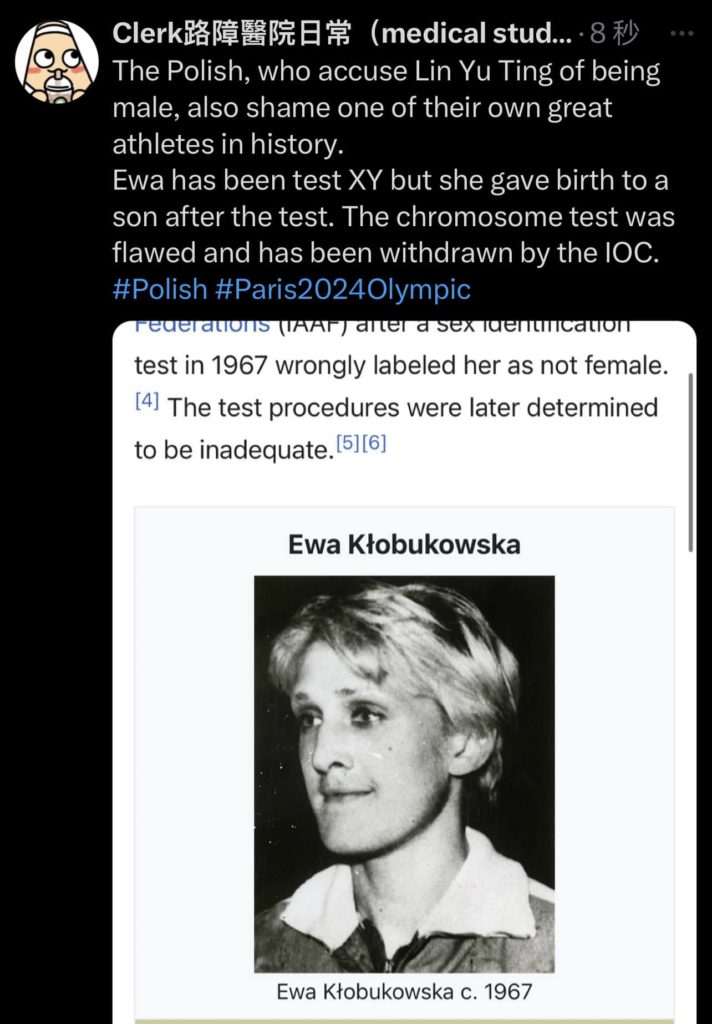Screen dimensions: 712x1024
Task: Click citation reference [4]
Action: [146, 402]
